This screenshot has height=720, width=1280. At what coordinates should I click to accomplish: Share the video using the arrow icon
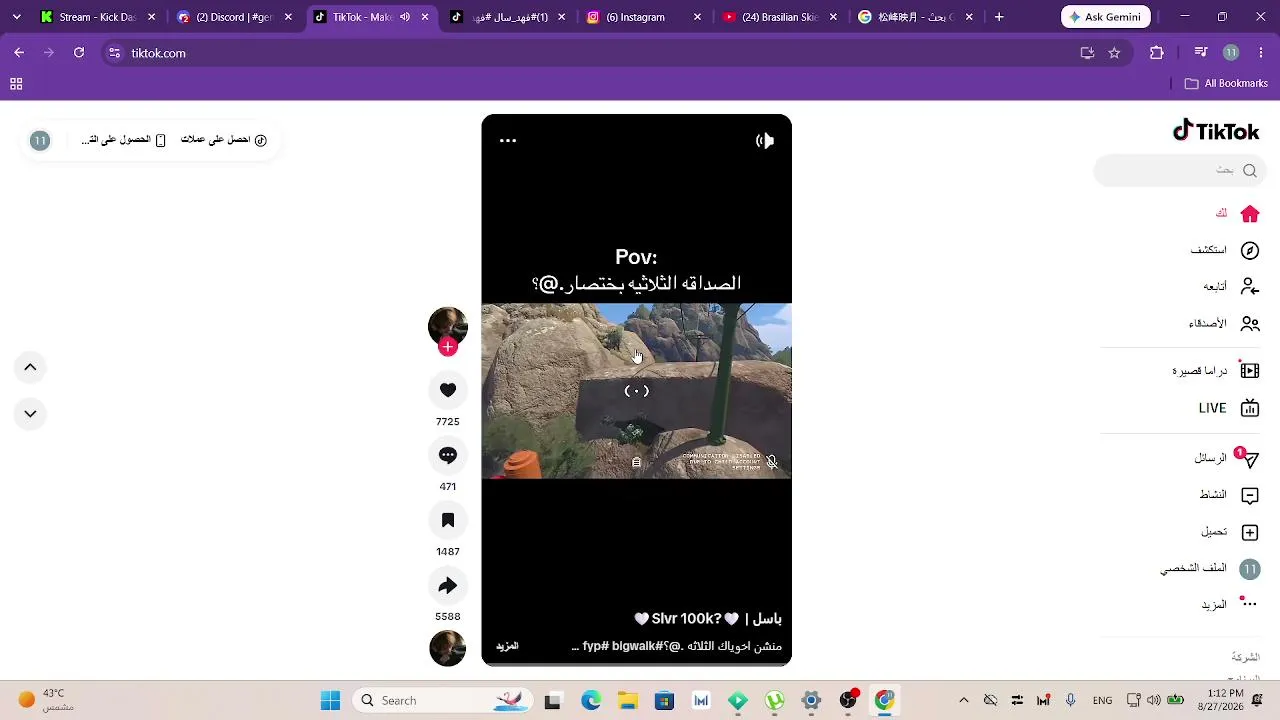[448, 586]
